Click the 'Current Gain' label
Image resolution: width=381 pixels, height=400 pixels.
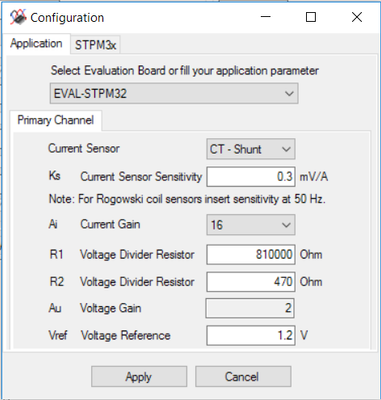[110, 224]
